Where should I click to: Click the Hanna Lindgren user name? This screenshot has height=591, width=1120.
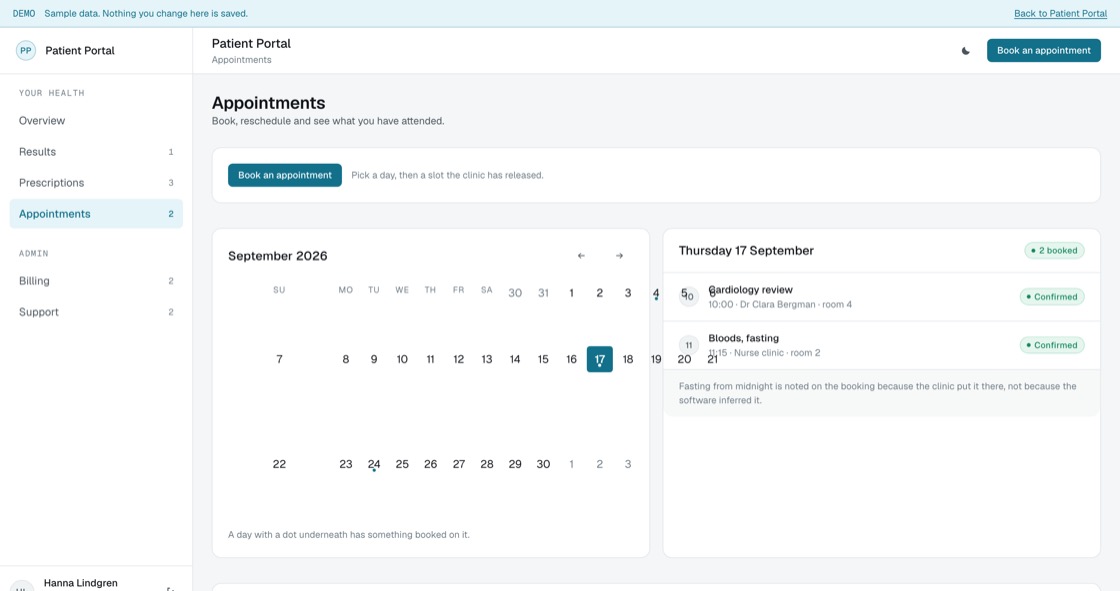tap(81, 583)
